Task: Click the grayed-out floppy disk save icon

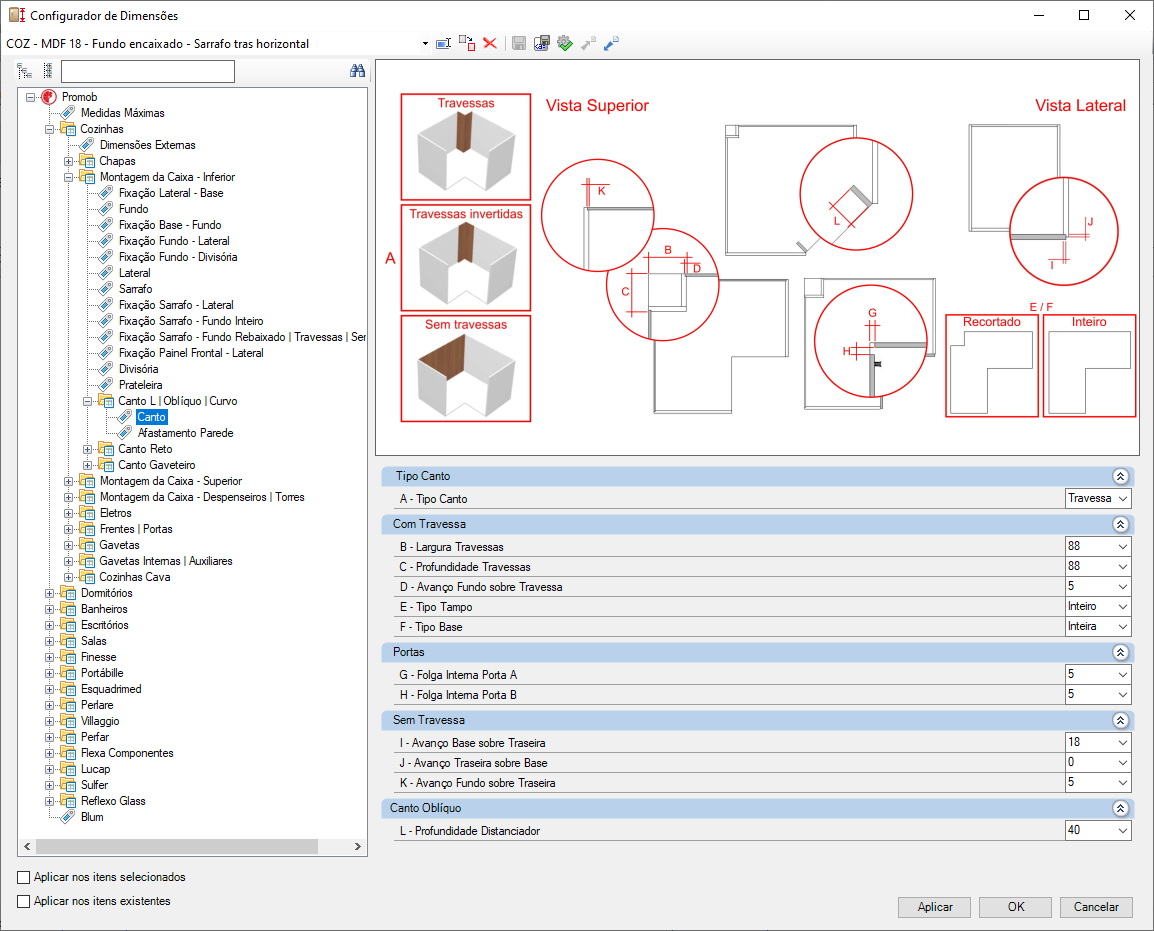Action: tap(519, 43)
